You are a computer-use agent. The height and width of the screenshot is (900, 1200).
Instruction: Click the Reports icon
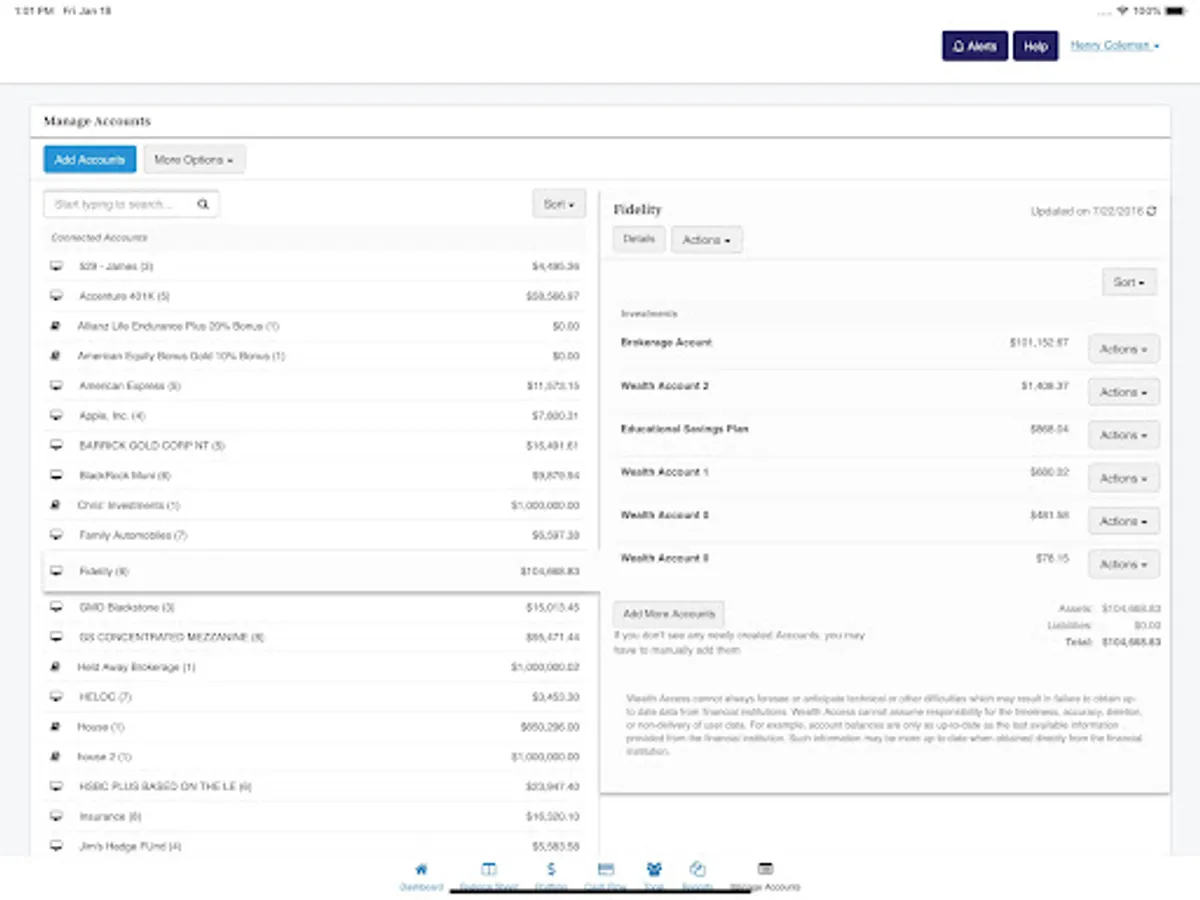[x=697, y=869]
